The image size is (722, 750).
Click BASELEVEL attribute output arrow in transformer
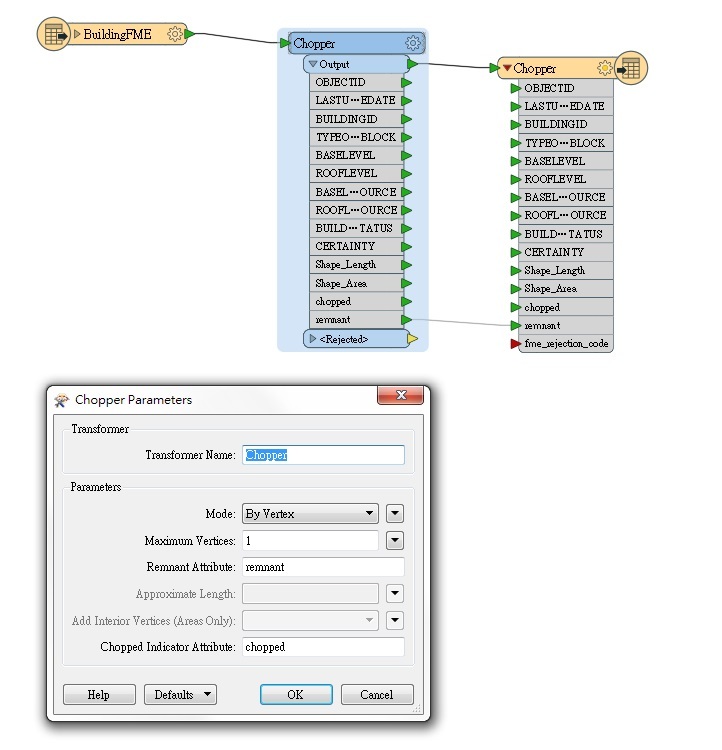407,155
